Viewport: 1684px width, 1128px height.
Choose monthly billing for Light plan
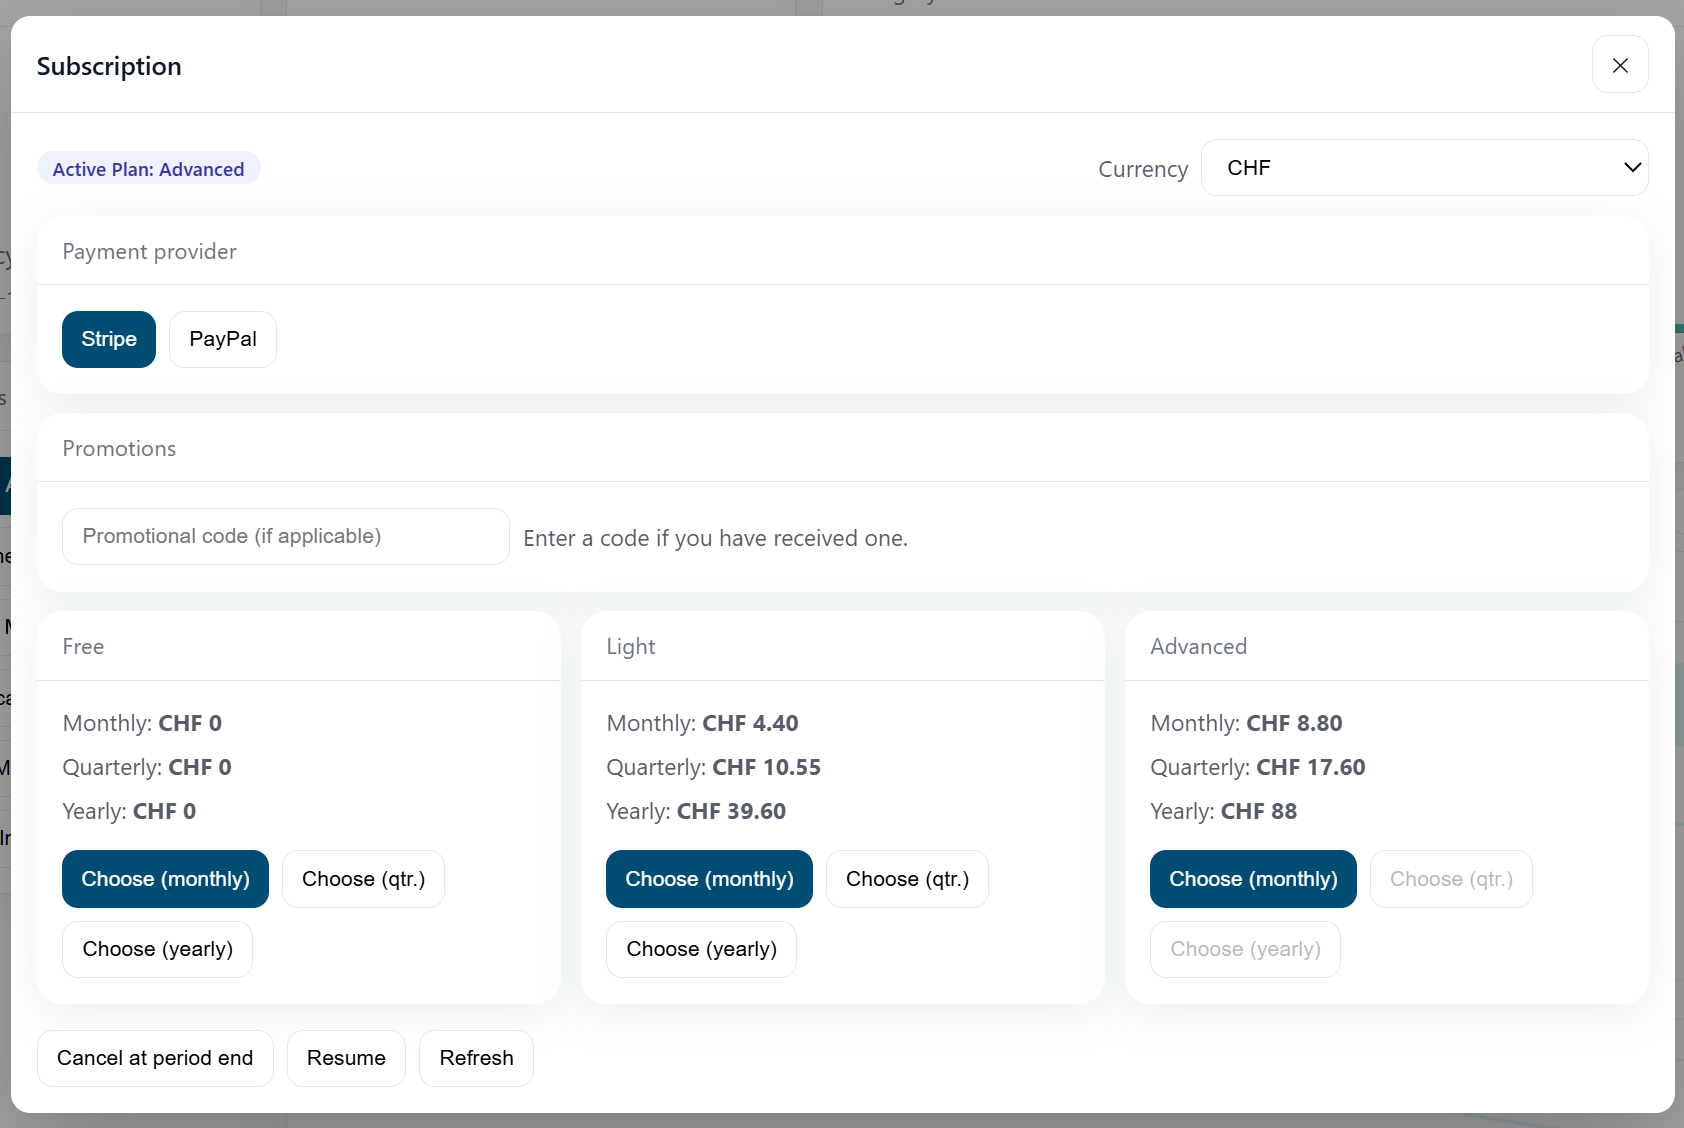point(708,879)
